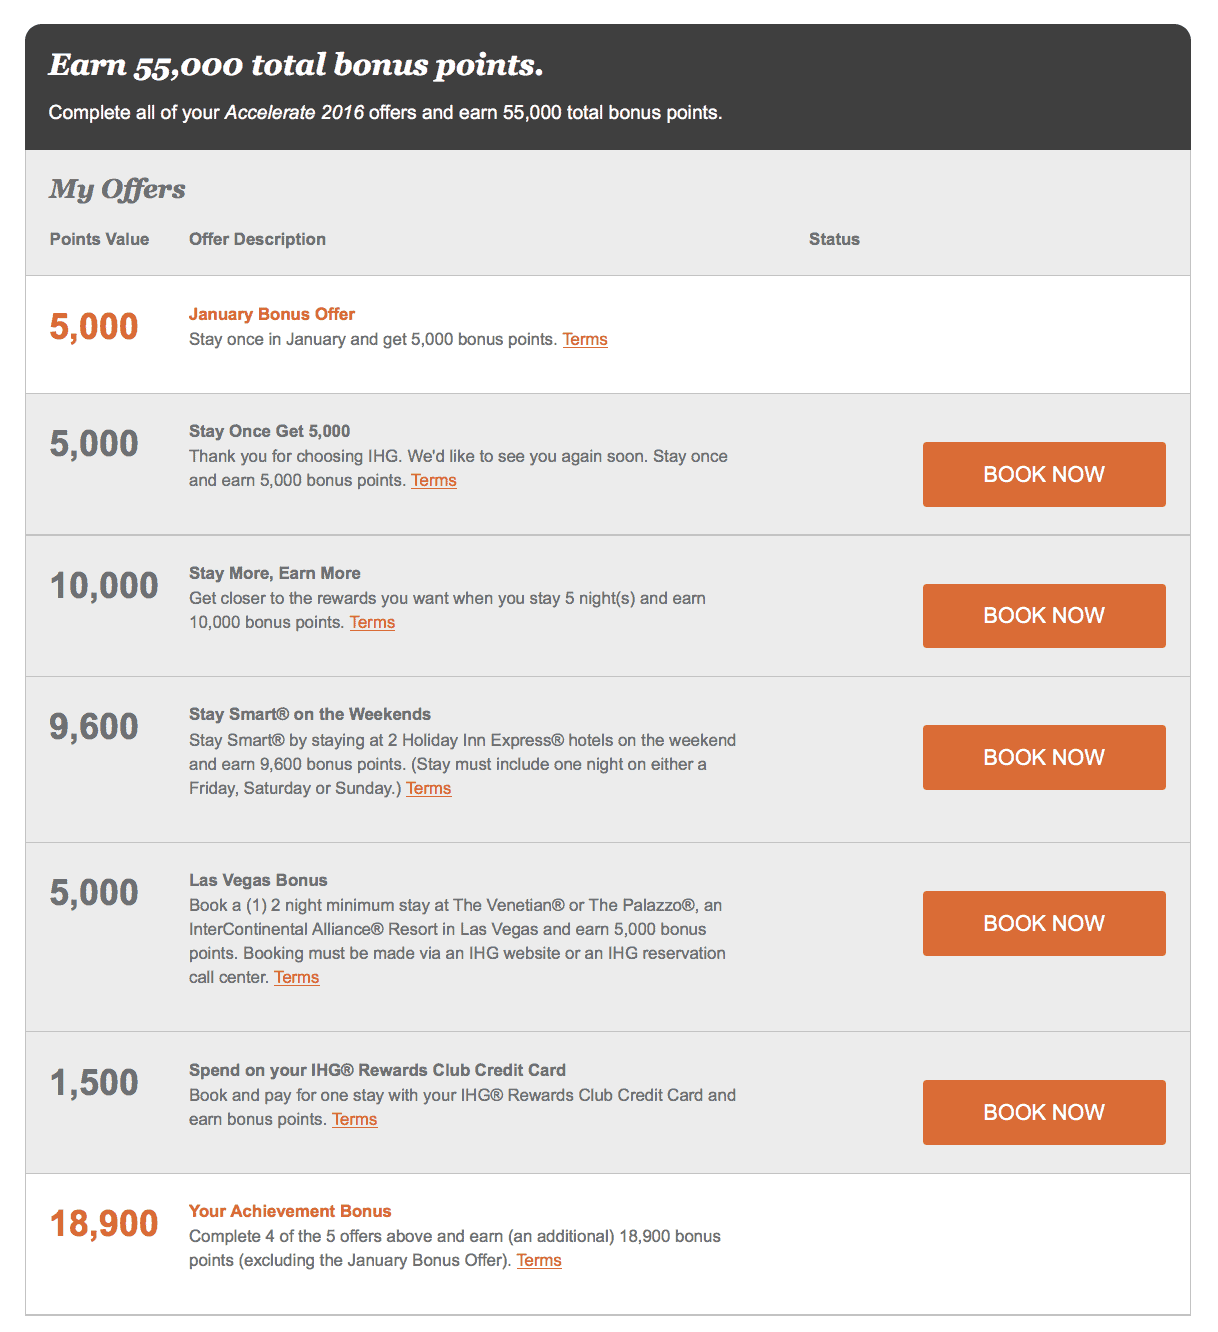Open Terms link for Stay Once Get 5,000
The height and width of the screenshot is (1332, 1218).
(x=434, y=480)
